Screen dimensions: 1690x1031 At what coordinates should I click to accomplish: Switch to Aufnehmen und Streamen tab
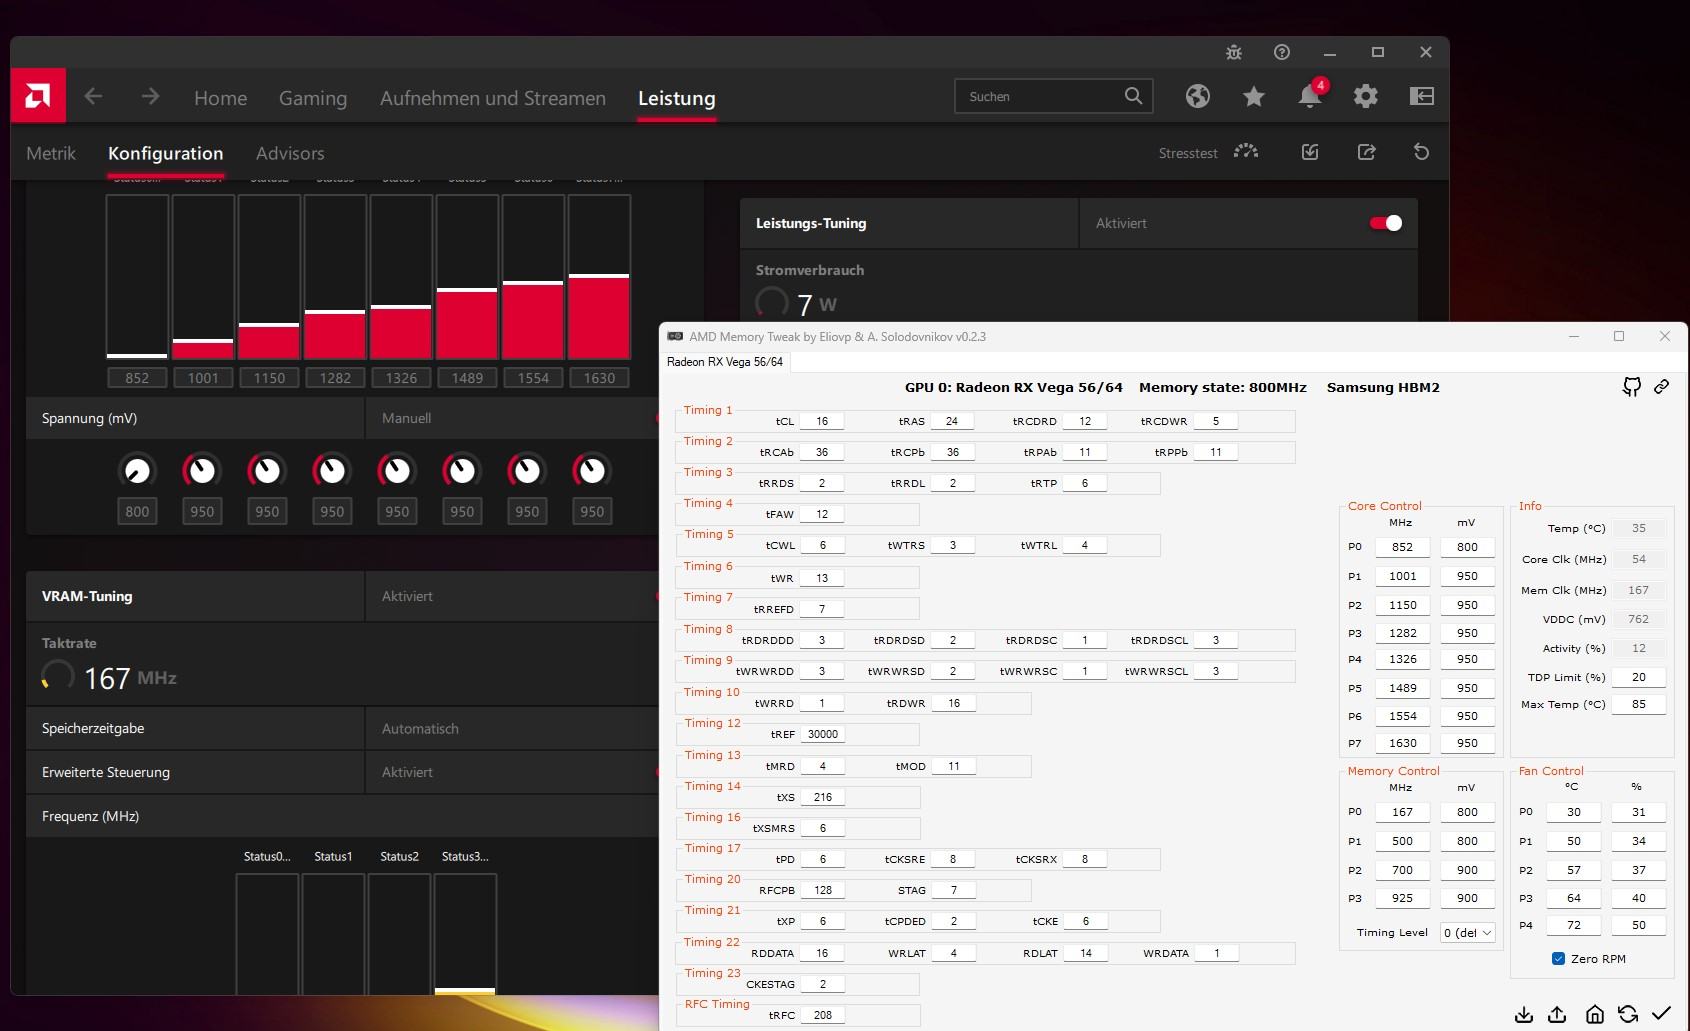[493, 98]
